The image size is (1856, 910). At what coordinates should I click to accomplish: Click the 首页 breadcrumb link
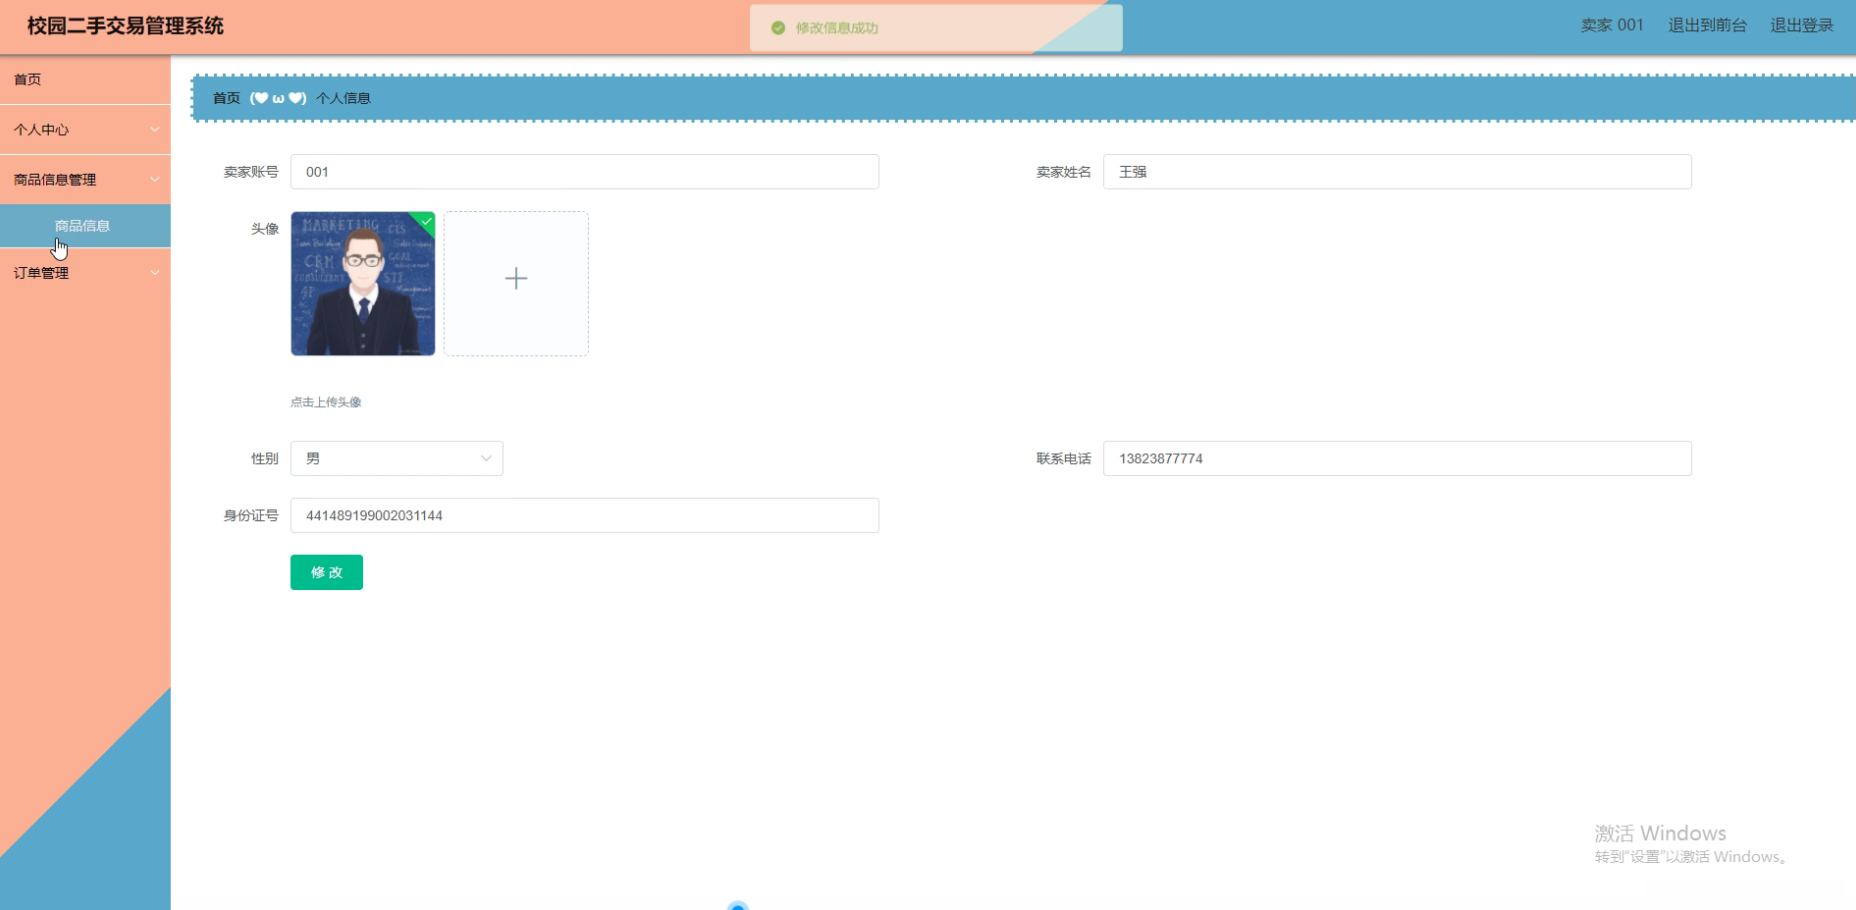point(227,98)
